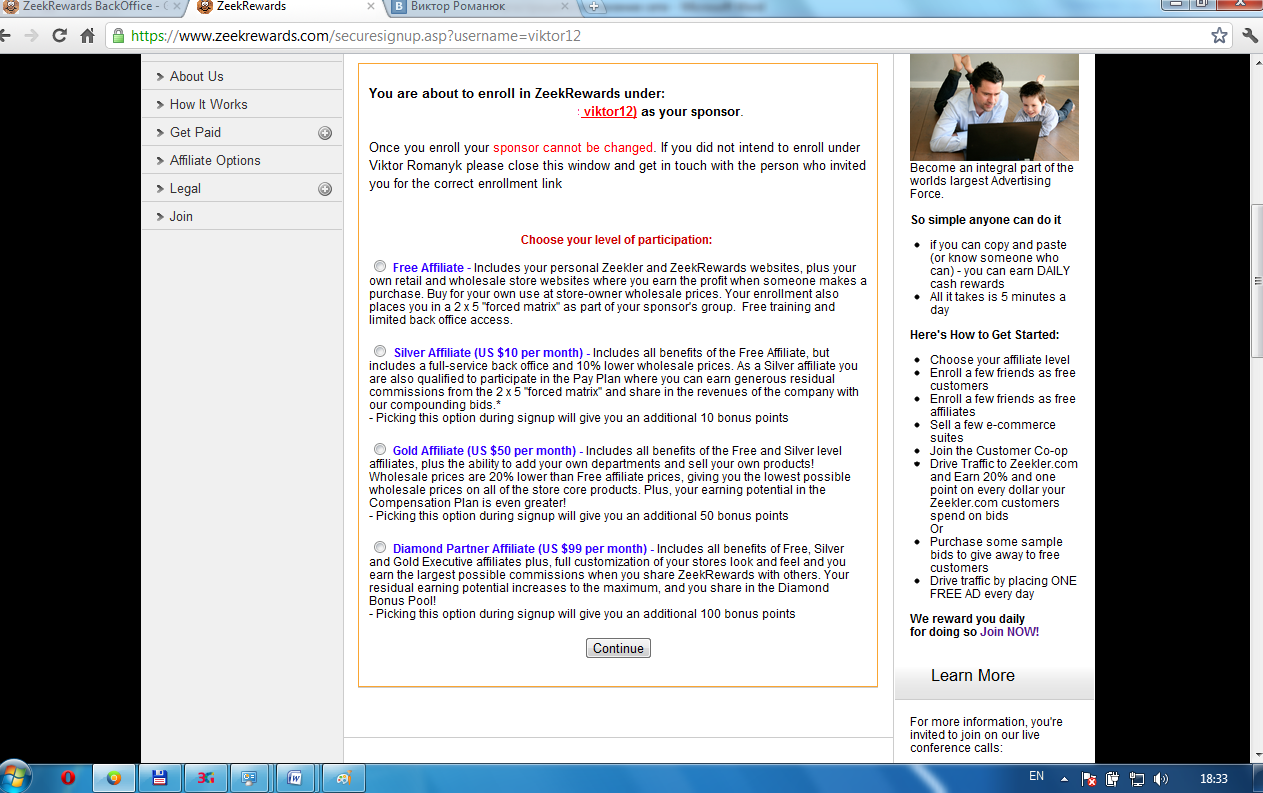The height and width of the screenshot is (793, 1263).
Task: Click the green SSL padlock icon
Action: (118, 36)
